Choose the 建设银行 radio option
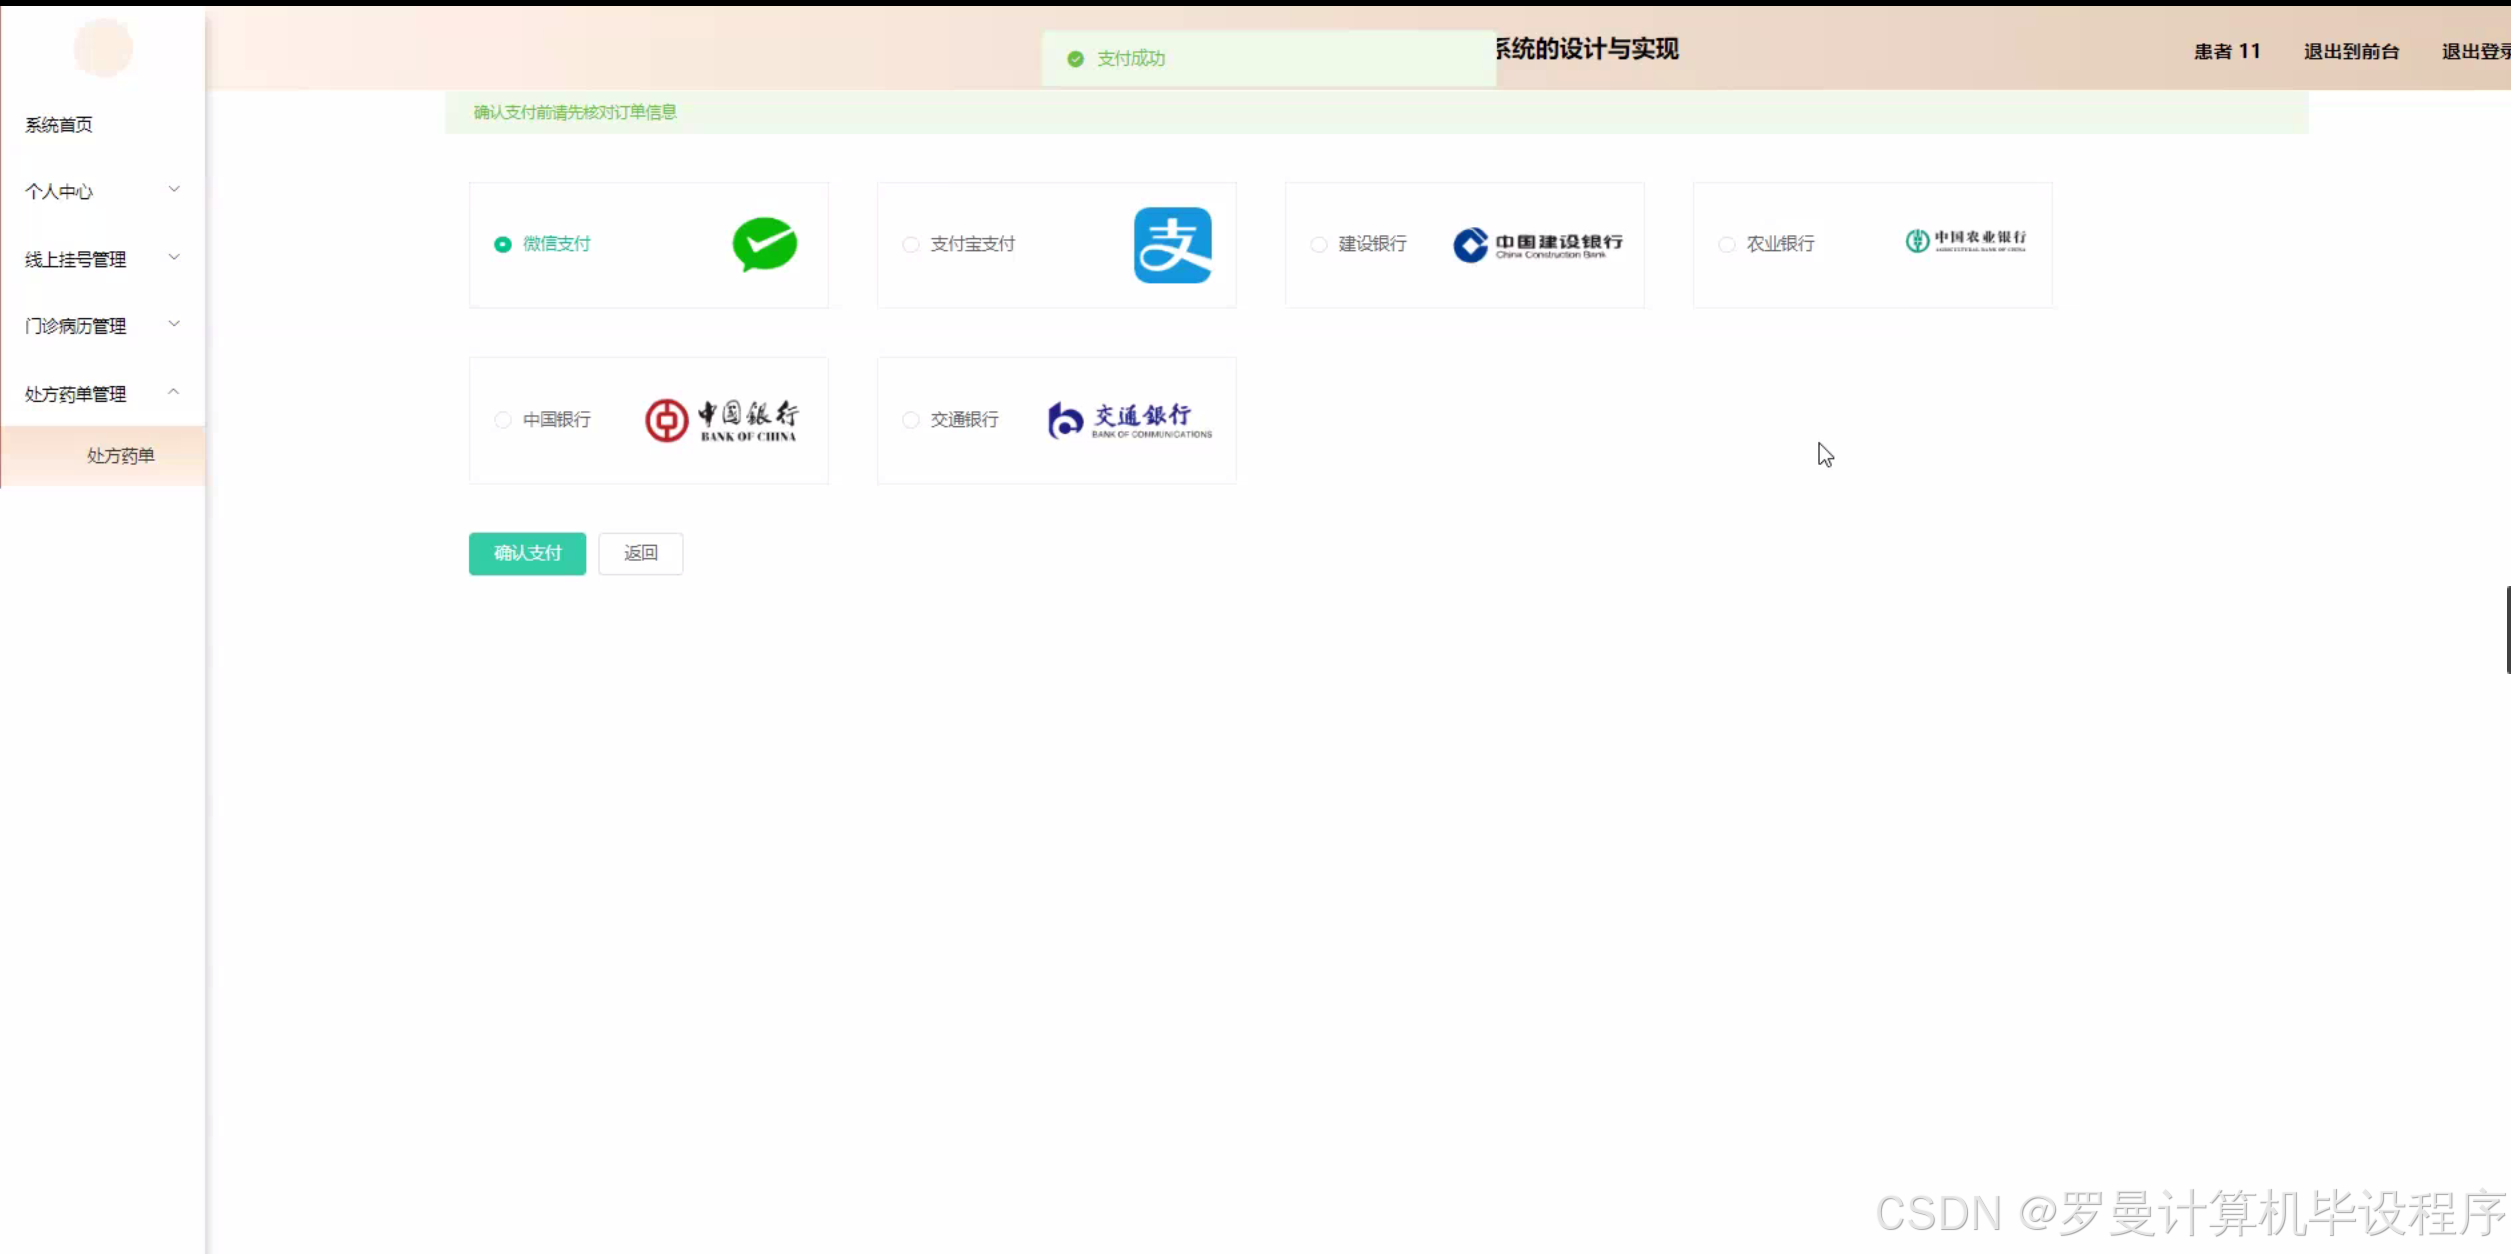The width and height of the screenshot is (2511, 1254). 1319,244
